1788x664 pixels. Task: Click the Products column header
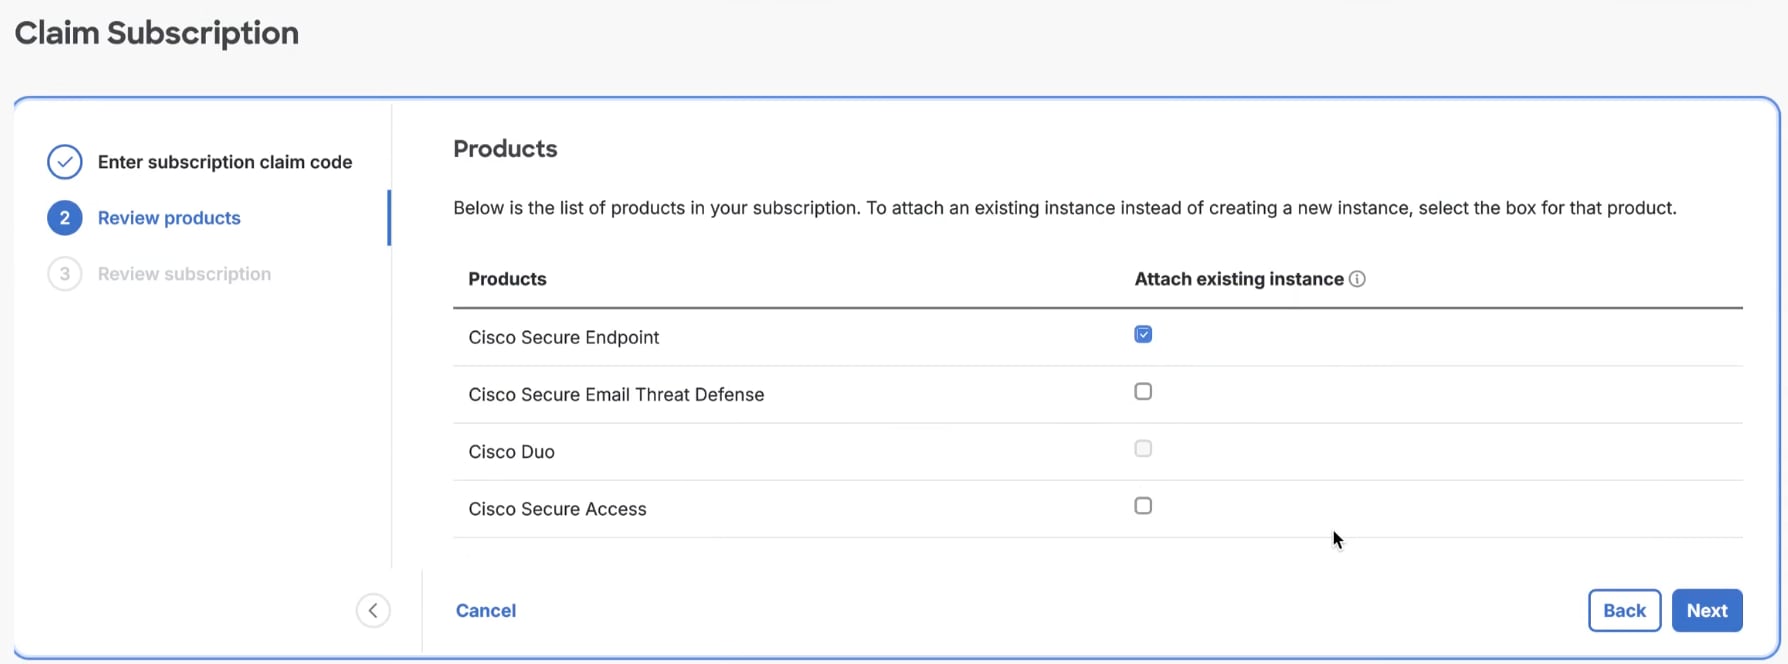pyautogui.click(x=507, y=279)
